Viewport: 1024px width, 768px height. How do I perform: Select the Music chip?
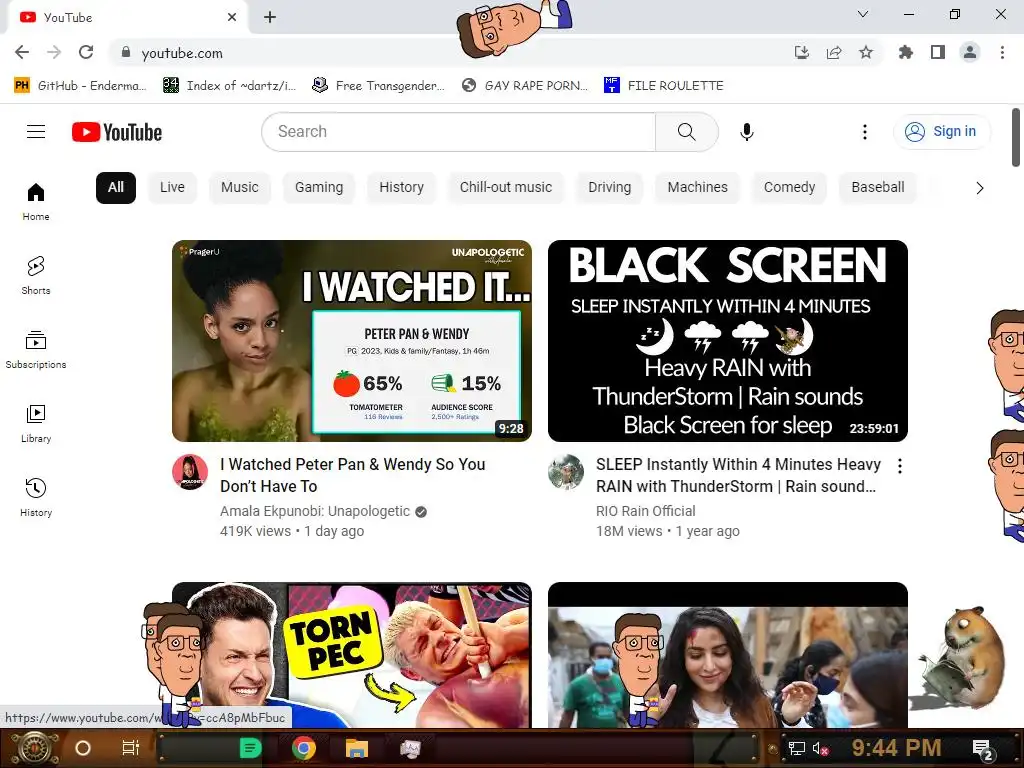pyautogui.click(x=240, y=187)
